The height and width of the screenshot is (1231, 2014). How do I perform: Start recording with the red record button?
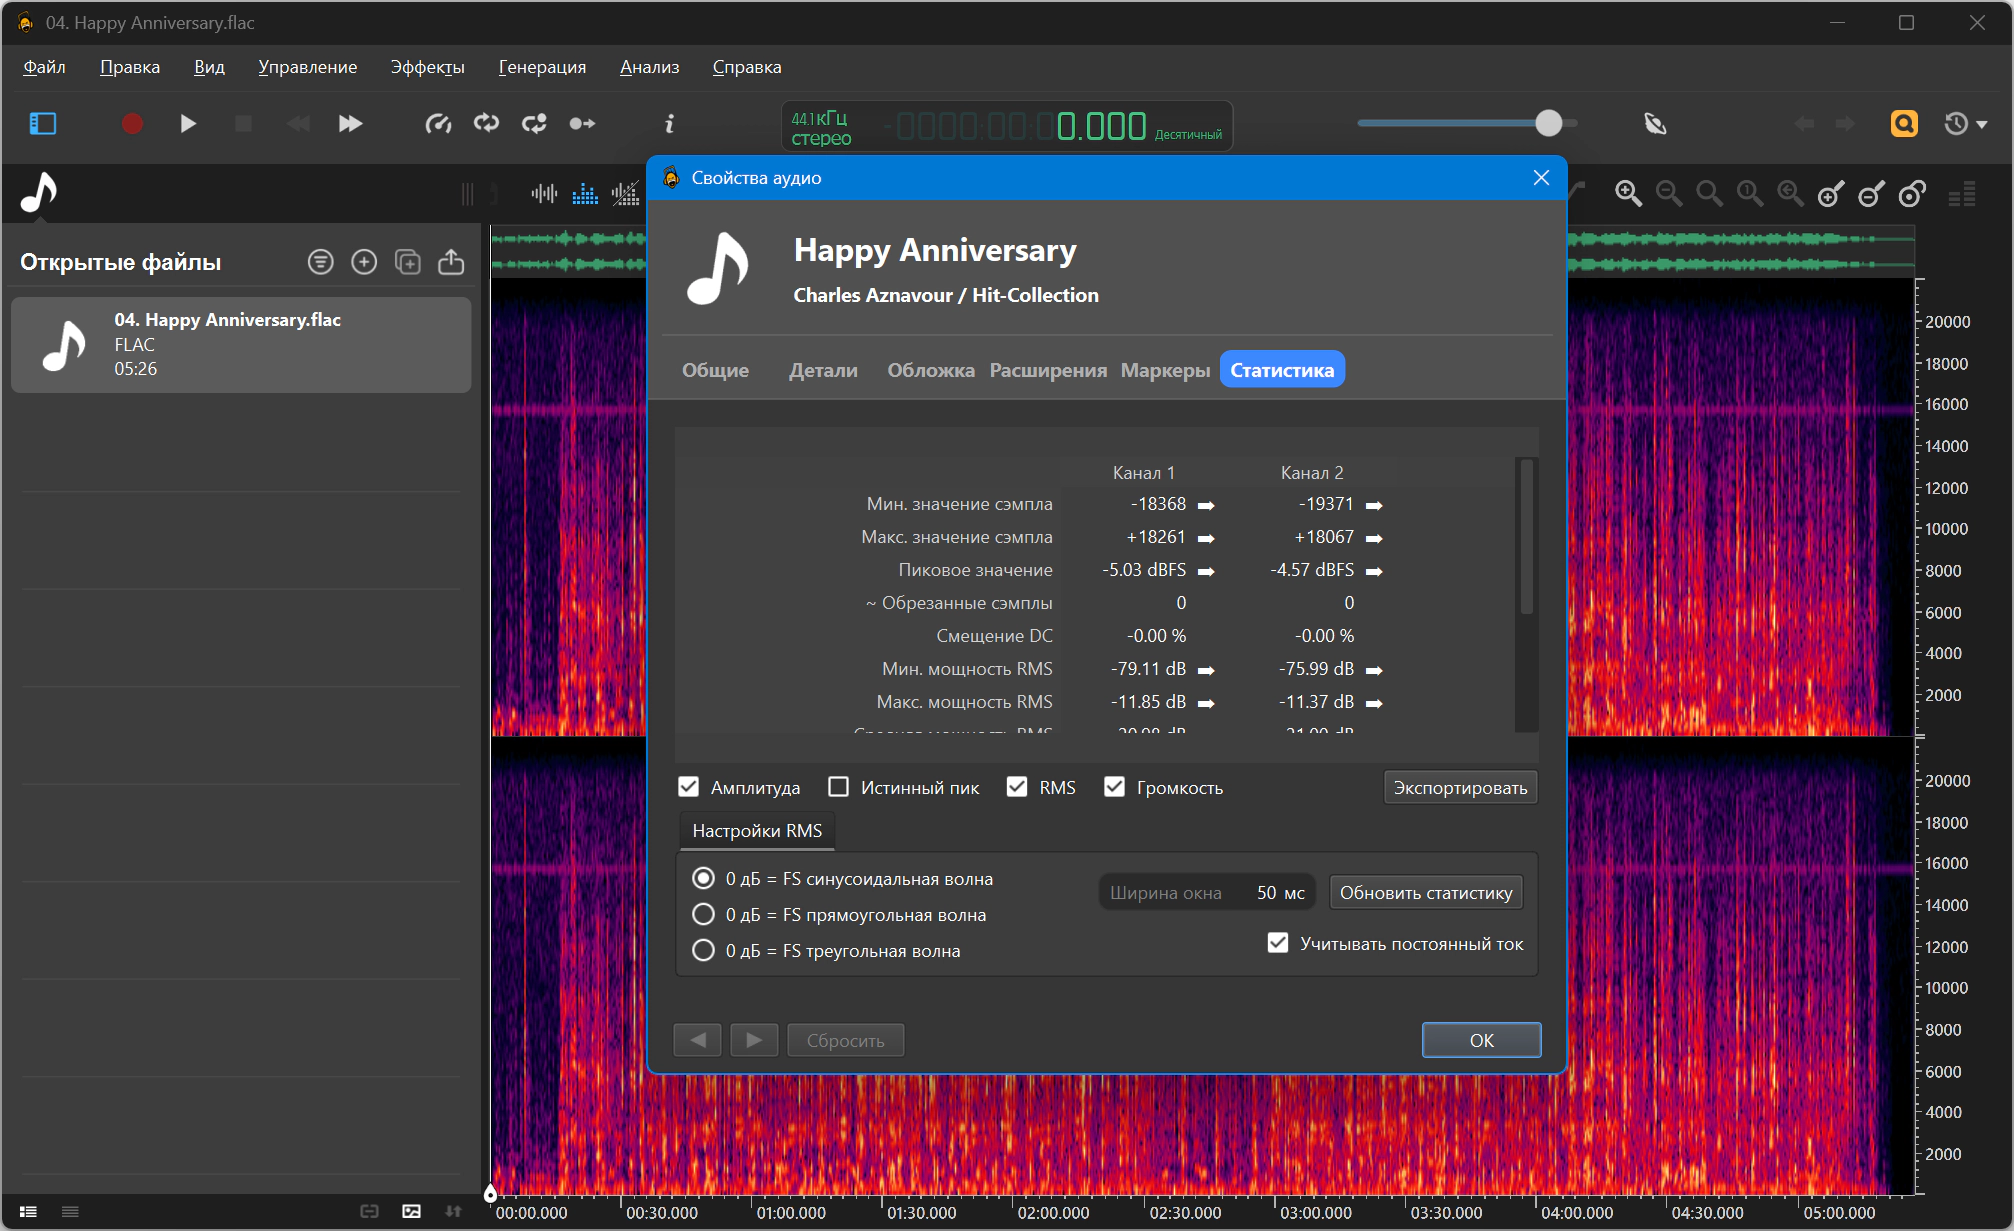[x=132, y=124]
